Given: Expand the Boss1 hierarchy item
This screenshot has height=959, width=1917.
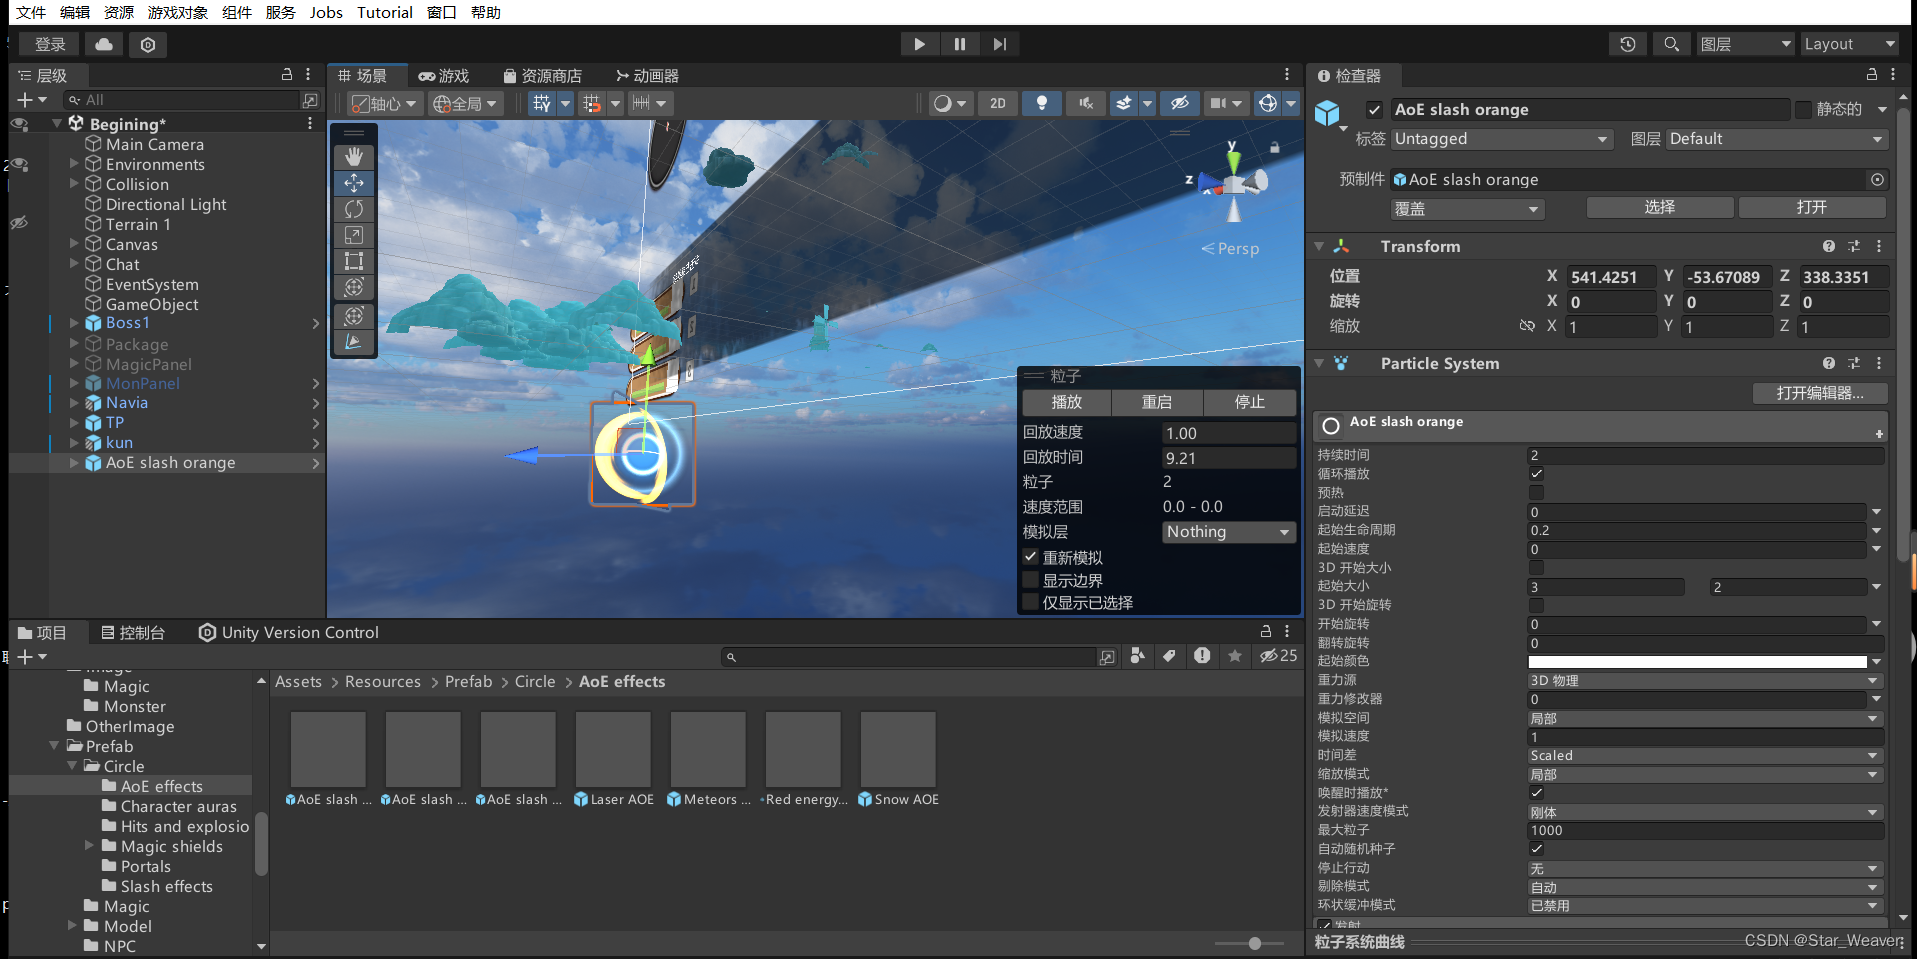Looking at the screenshot, I should 74,323.
